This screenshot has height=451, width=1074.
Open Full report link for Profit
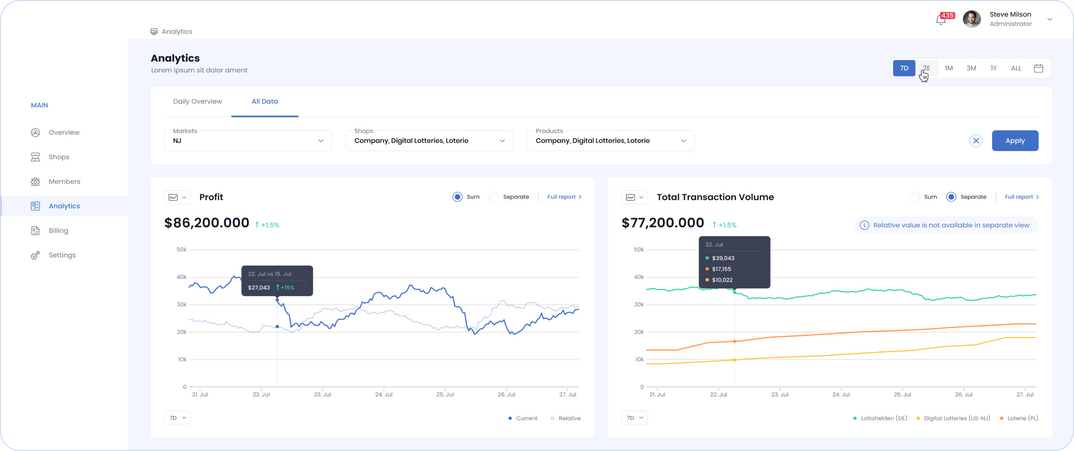(564, 197)
